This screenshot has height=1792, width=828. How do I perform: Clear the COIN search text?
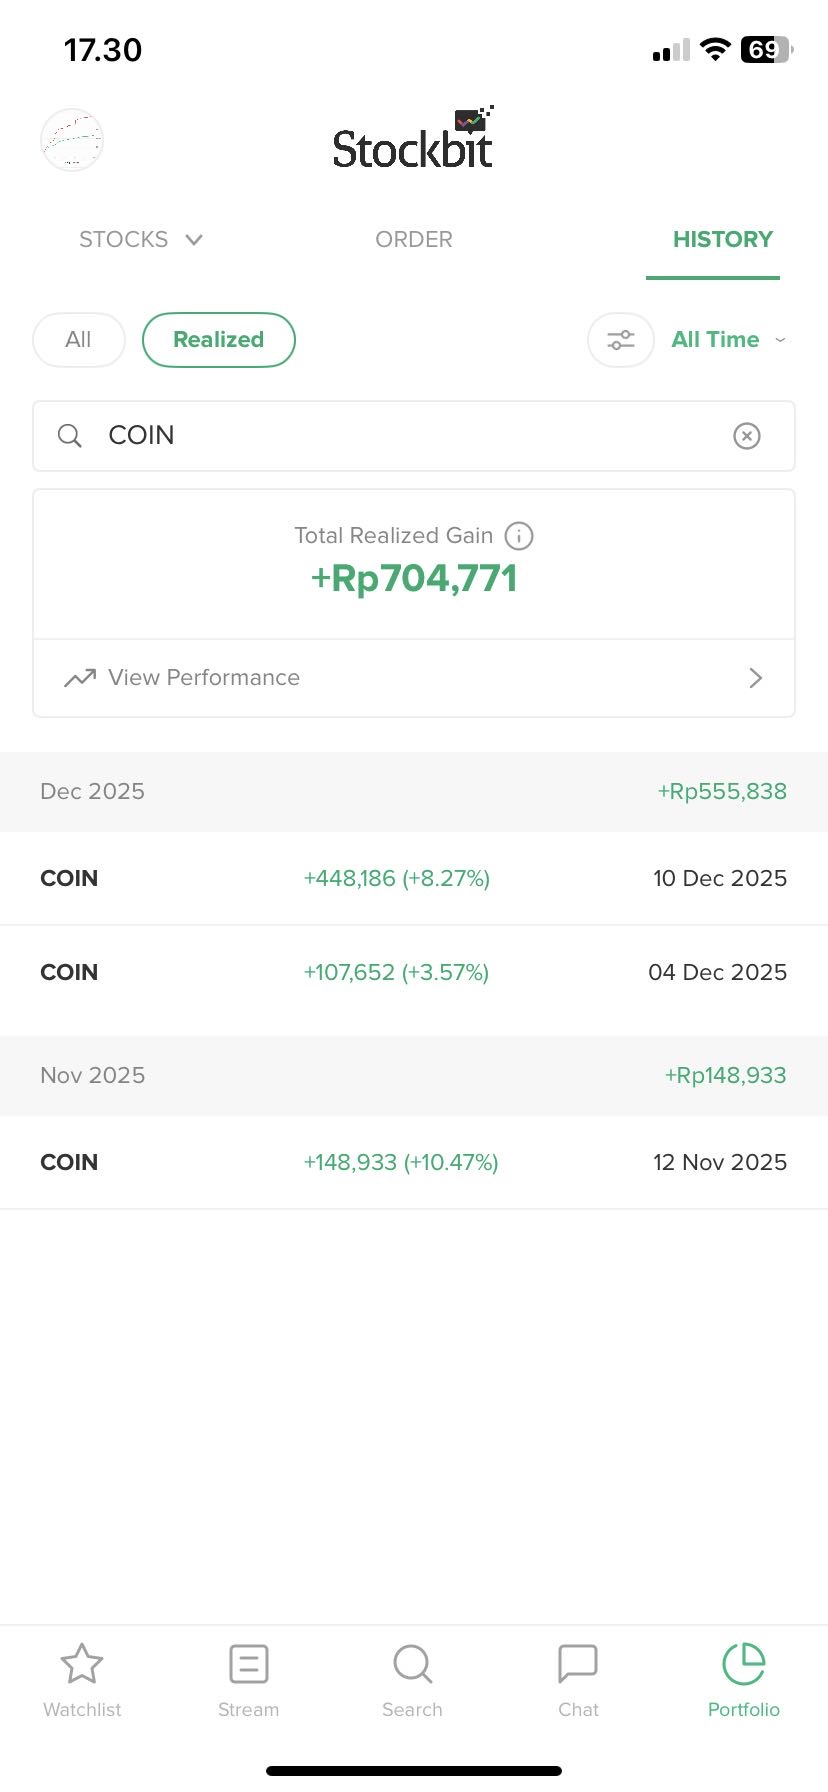coord(747,436)
